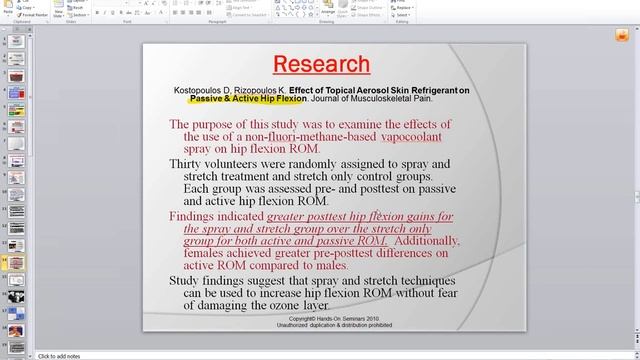Select slide 12 thumbnail
Screen dimensions: 640x360
16,229
